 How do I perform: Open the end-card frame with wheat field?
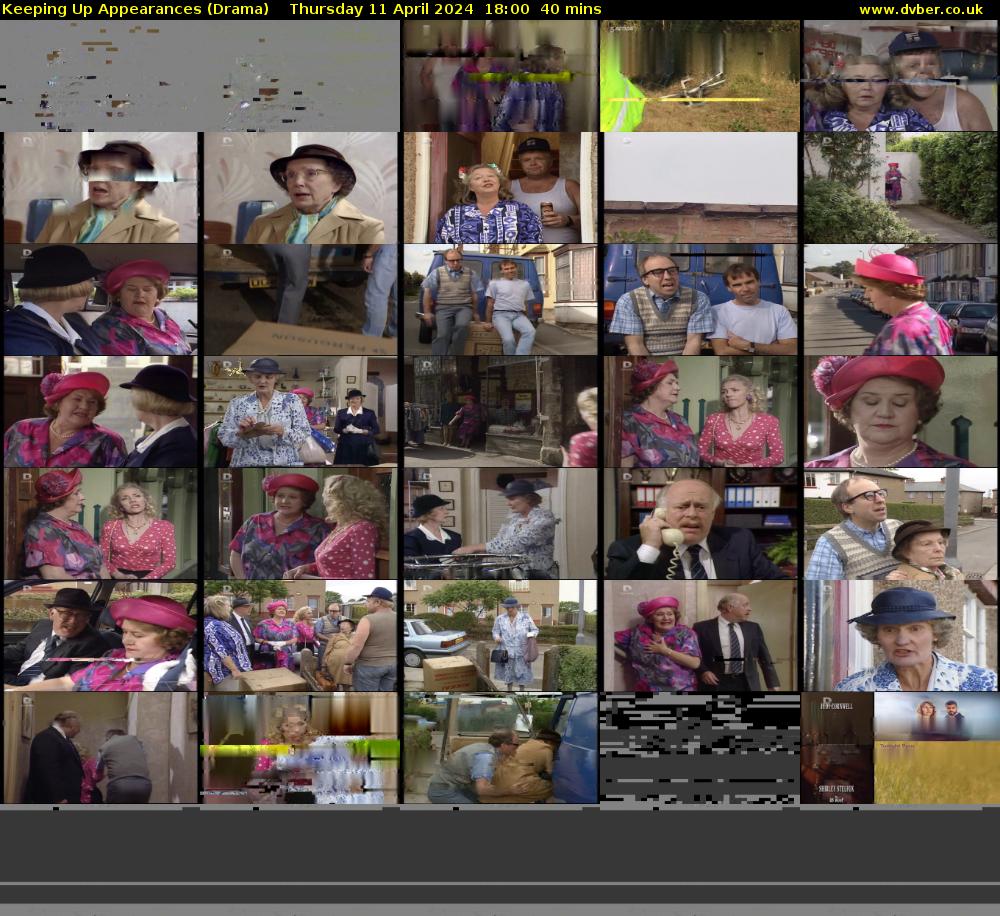click(900, 748)
